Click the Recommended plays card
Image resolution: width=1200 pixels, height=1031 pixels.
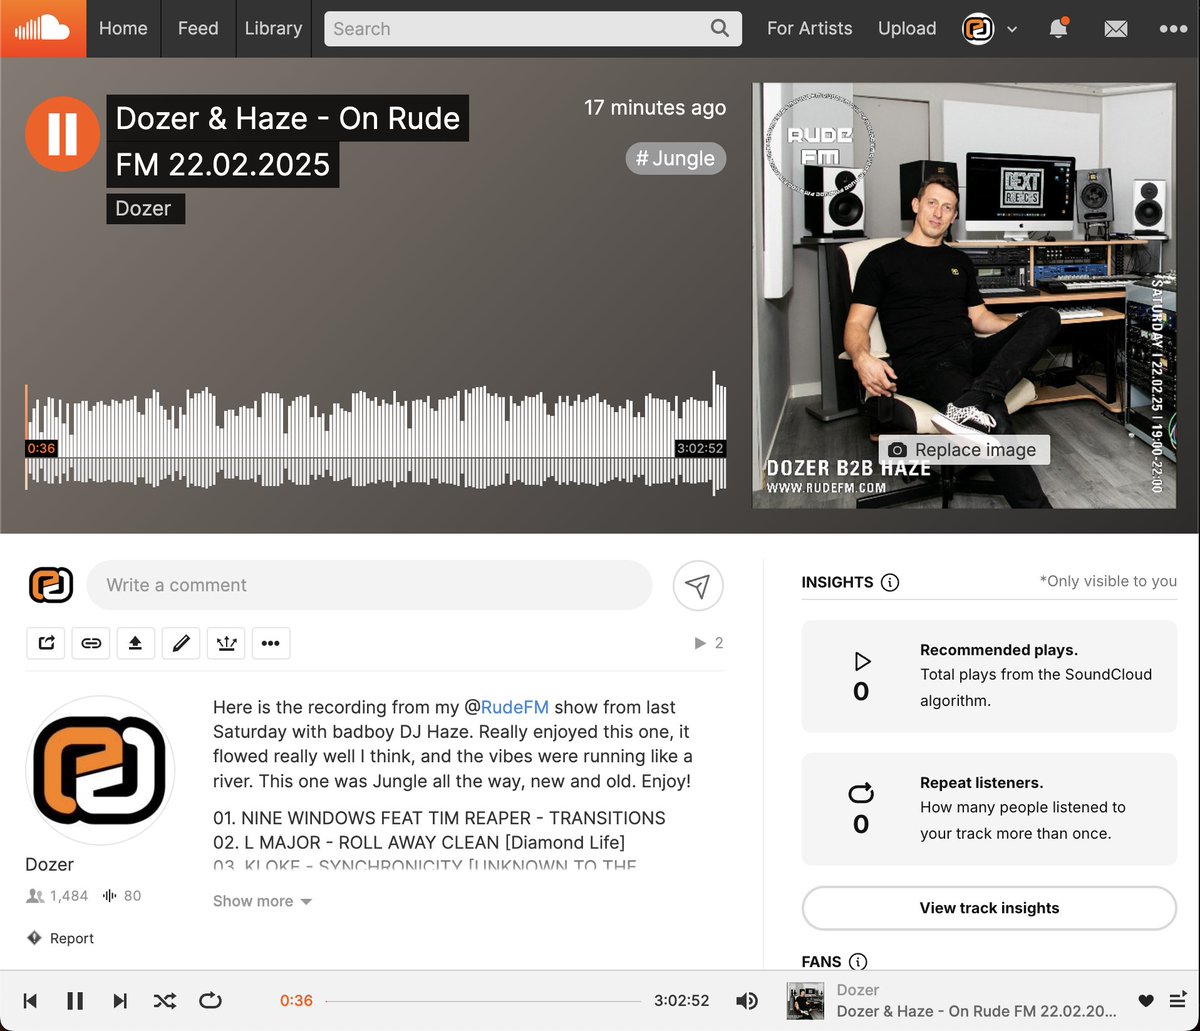989,676
